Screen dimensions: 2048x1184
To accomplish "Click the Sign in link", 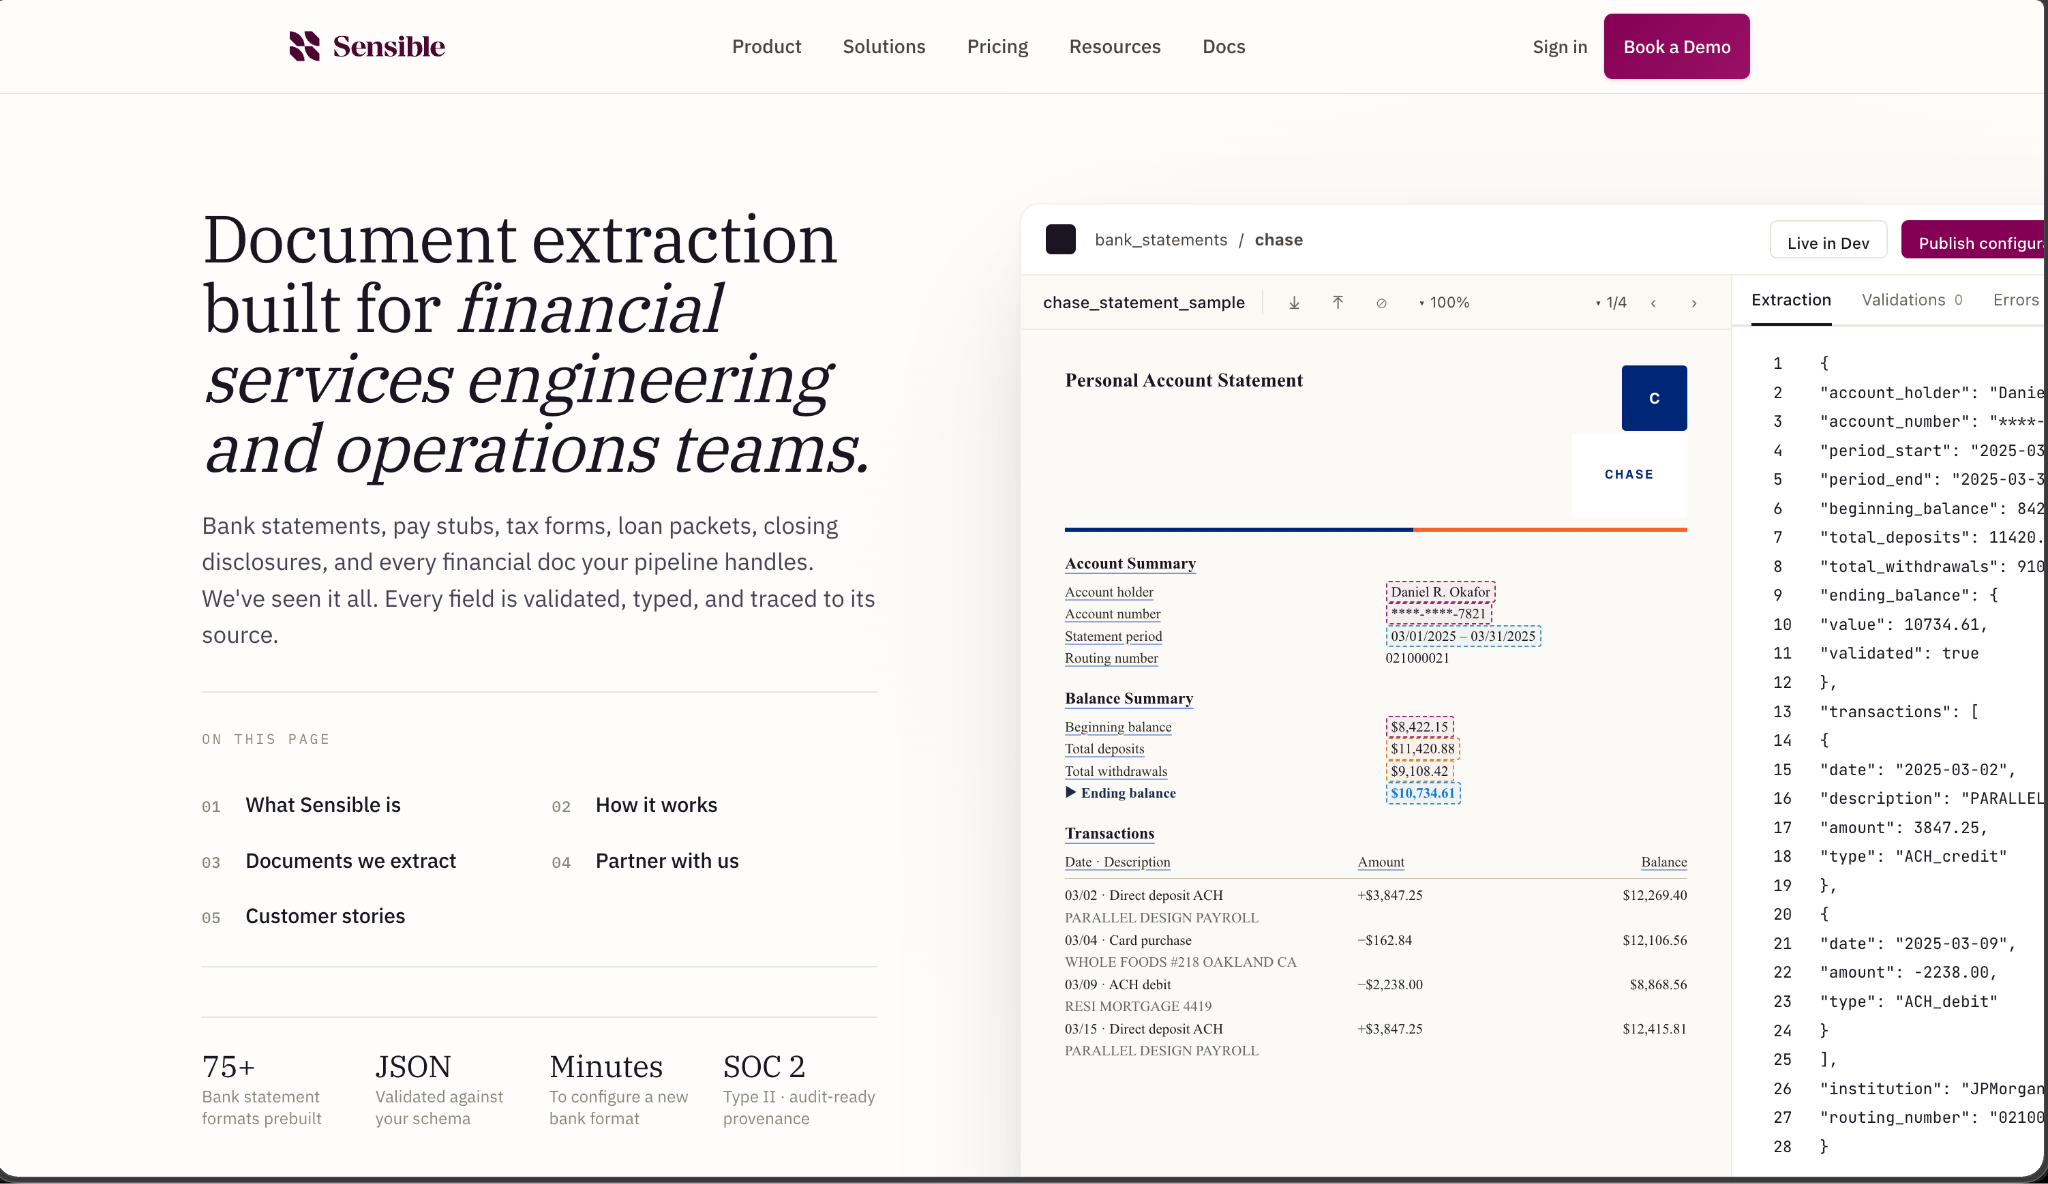I will (1560, 47).
